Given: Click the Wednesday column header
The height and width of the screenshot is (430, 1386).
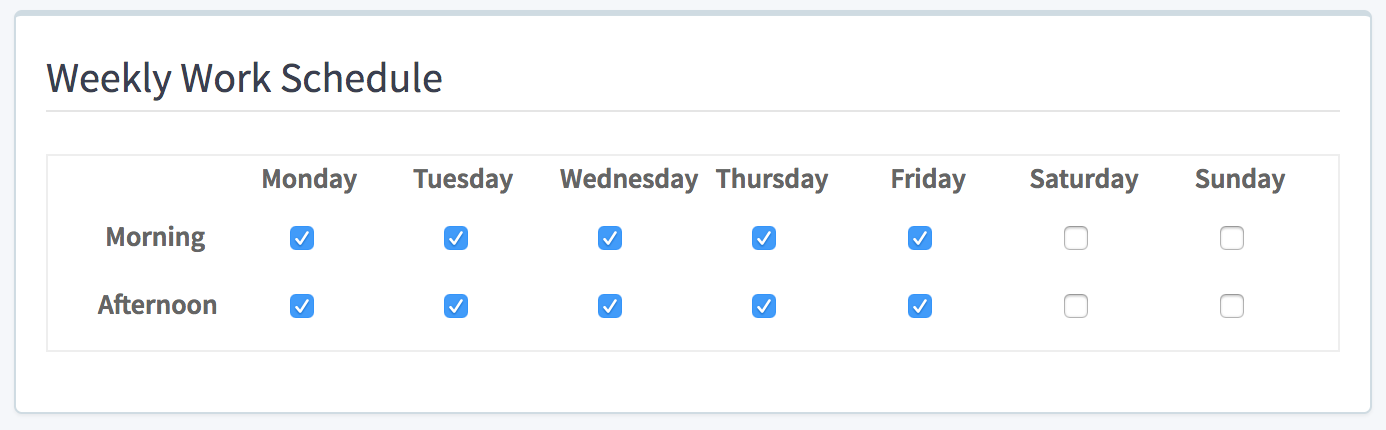Looking at the screenshot, I should 628,179.
